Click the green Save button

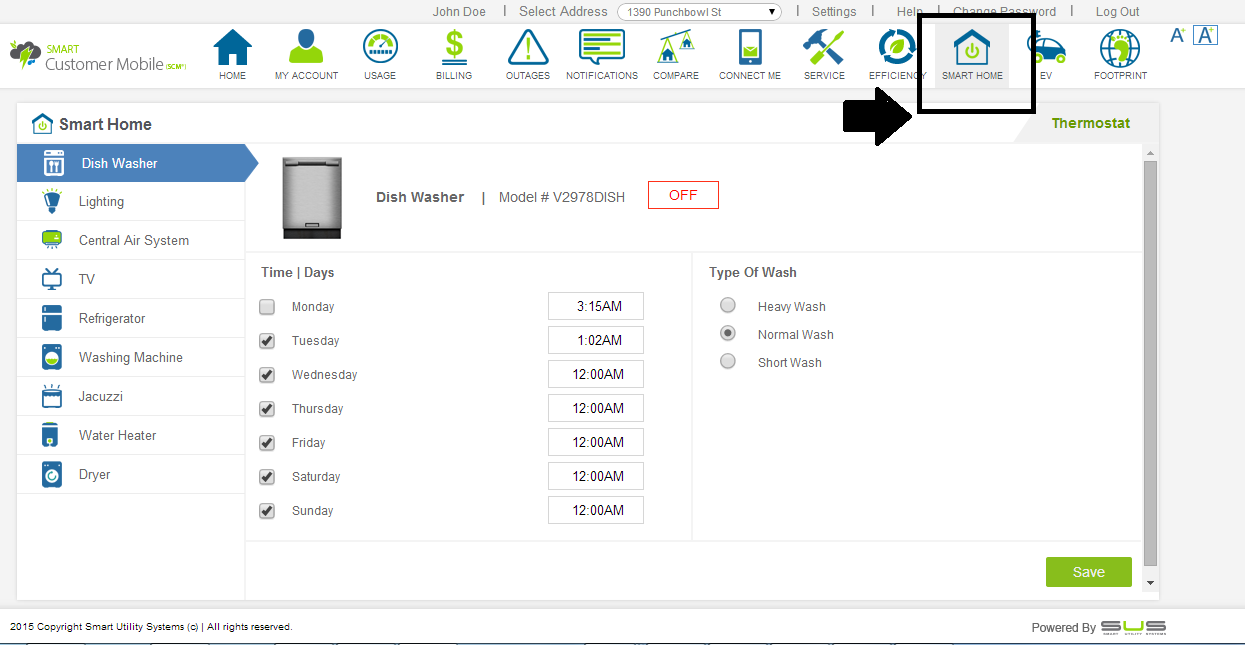tap(1088, 572)
